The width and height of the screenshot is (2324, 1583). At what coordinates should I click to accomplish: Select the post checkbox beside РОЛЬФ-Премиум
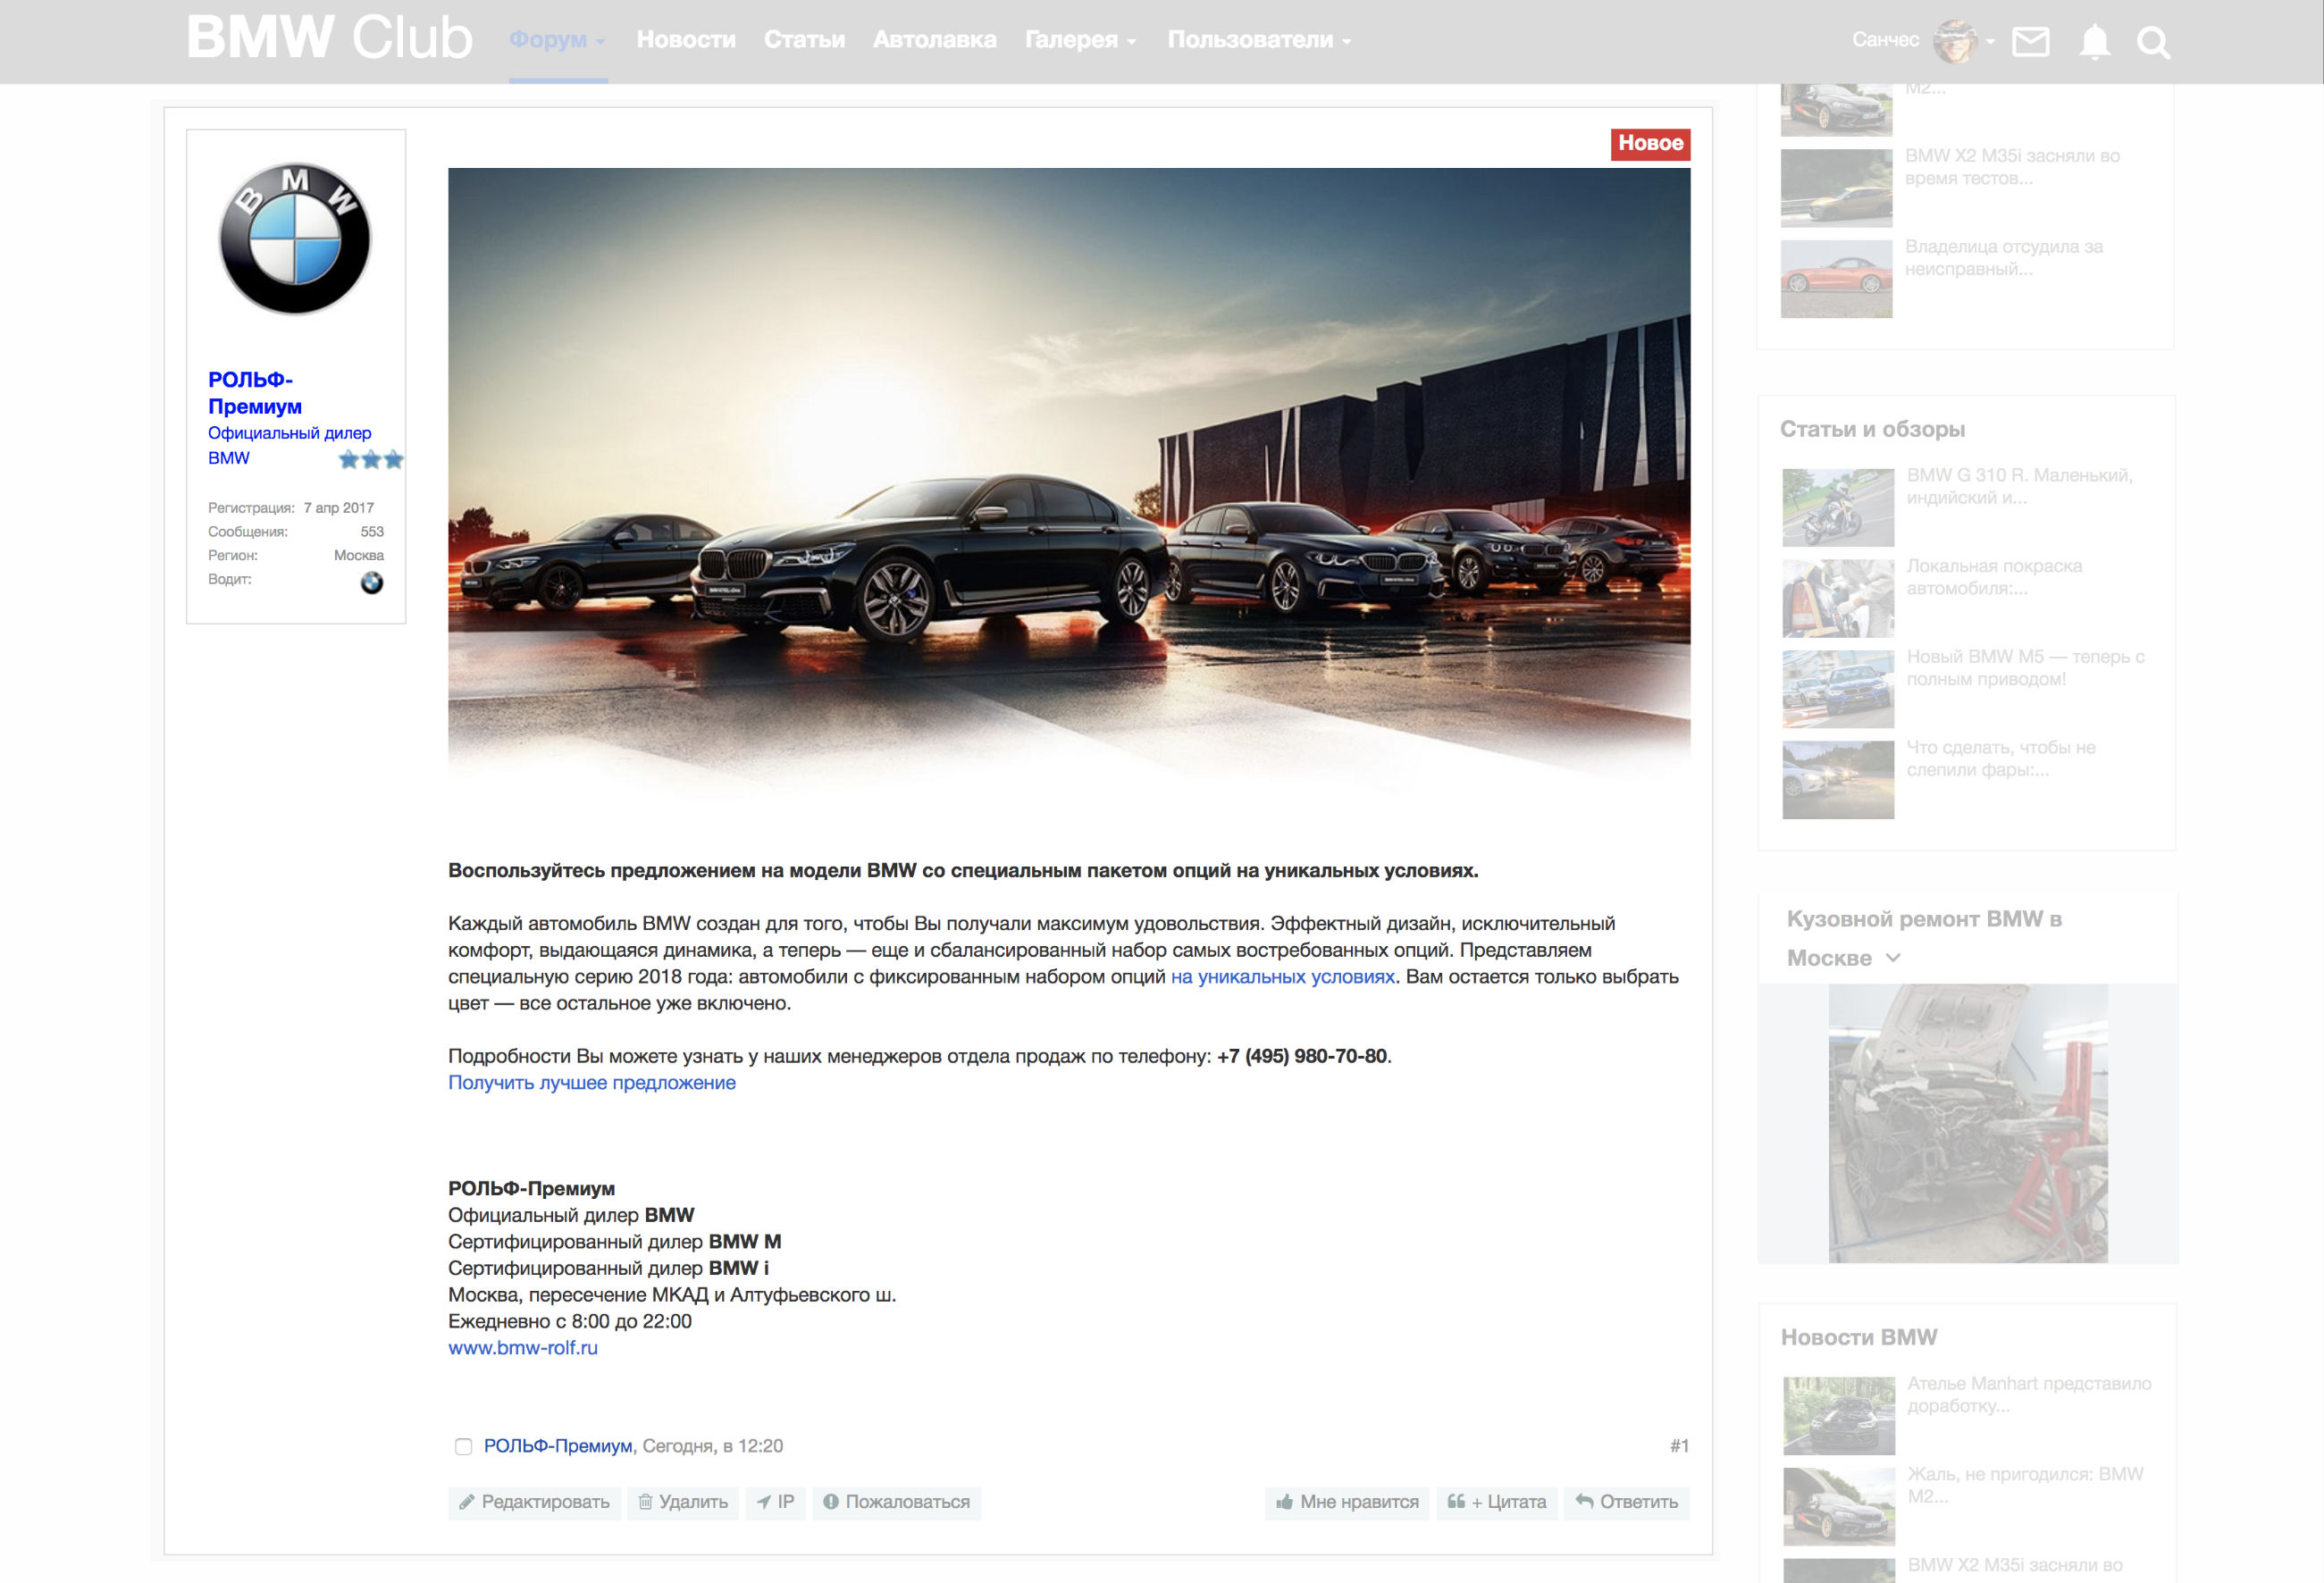463,1446
